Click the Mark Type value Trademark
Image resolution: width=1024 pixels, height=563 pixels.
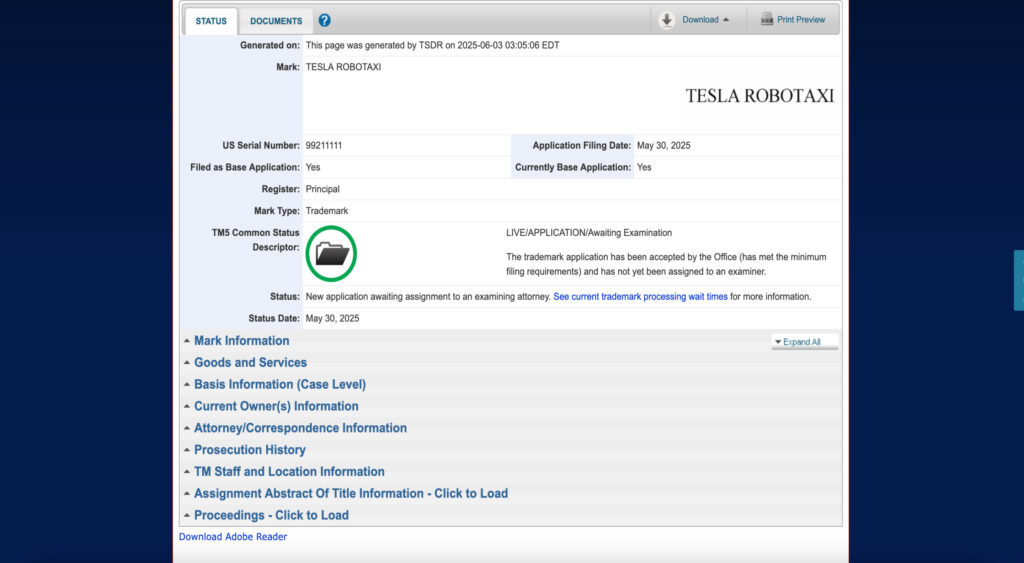327,211
